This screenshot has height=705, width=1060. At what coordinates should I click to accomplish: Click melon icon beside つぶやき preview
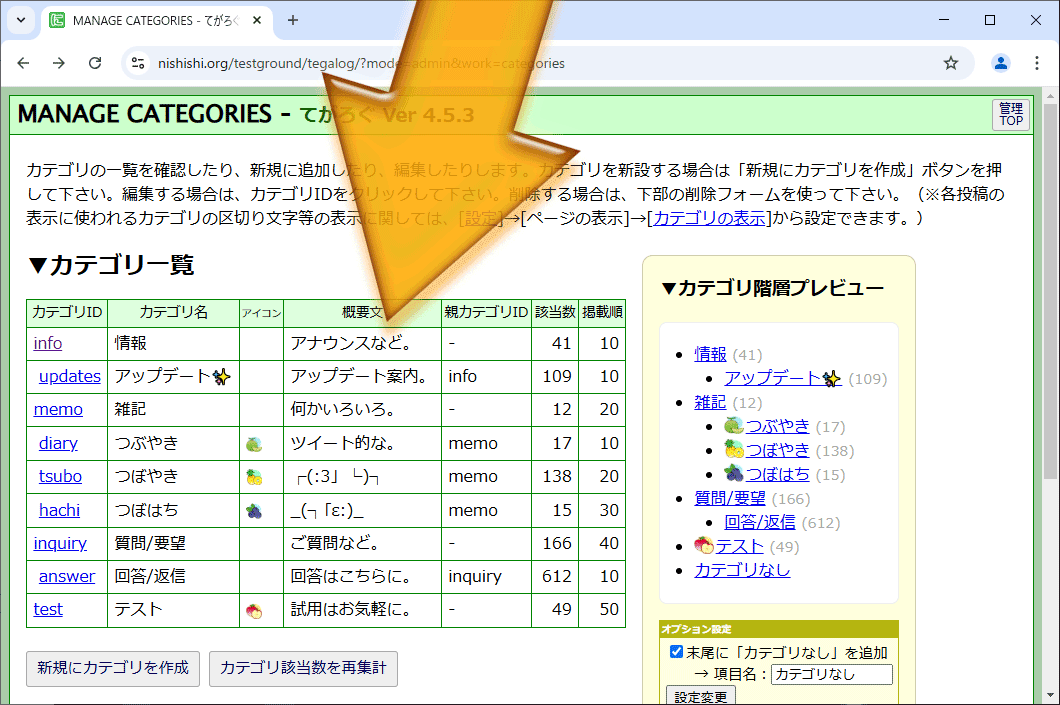pos(734,426)
